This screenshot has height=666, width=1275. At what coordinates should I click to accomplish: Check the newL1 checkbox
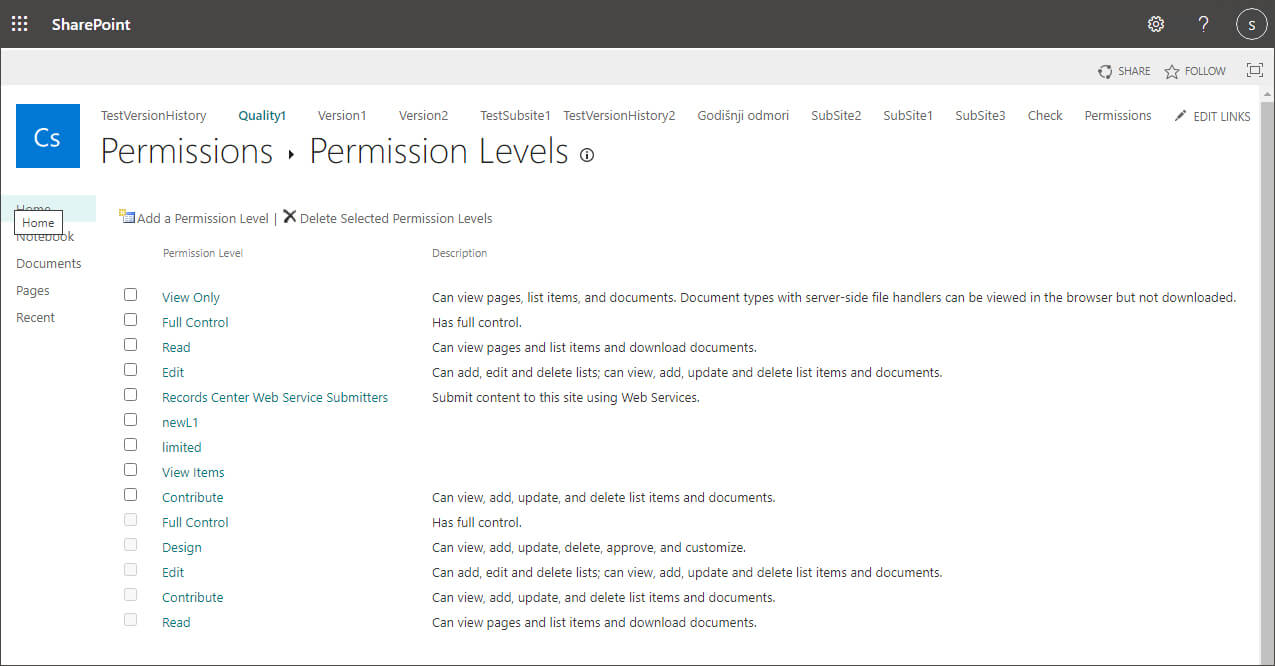[x=130, y=420]
